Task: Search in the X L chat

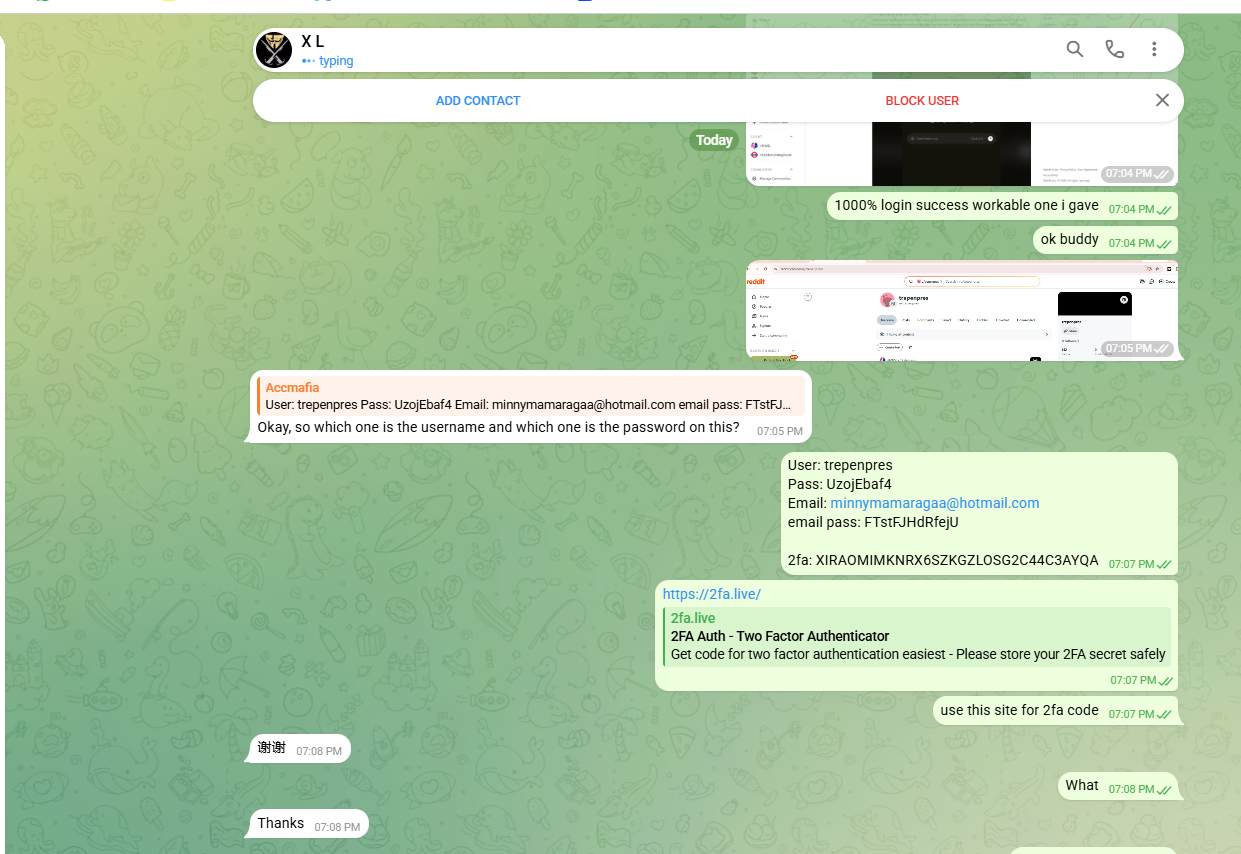Action: pos(1075,49)
